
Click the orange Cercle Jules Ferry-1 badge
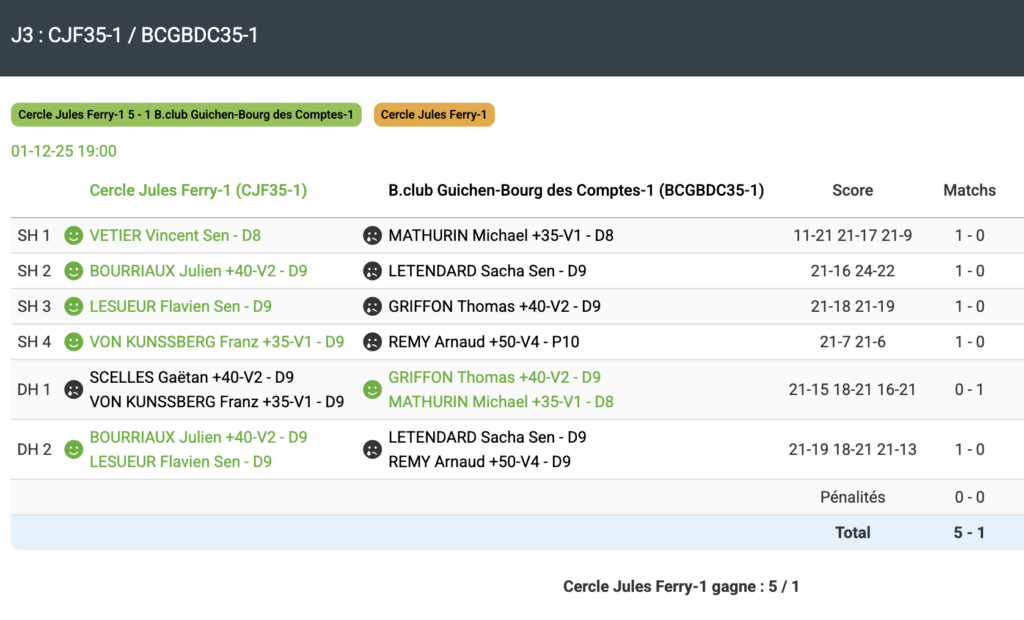[434, 115]
